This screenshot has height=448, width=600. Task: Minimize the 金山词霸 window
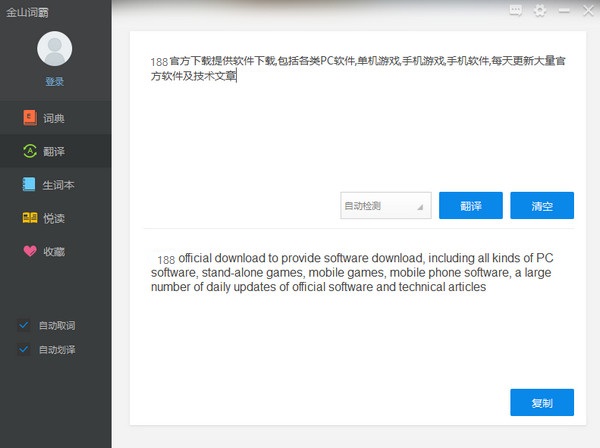564,10
